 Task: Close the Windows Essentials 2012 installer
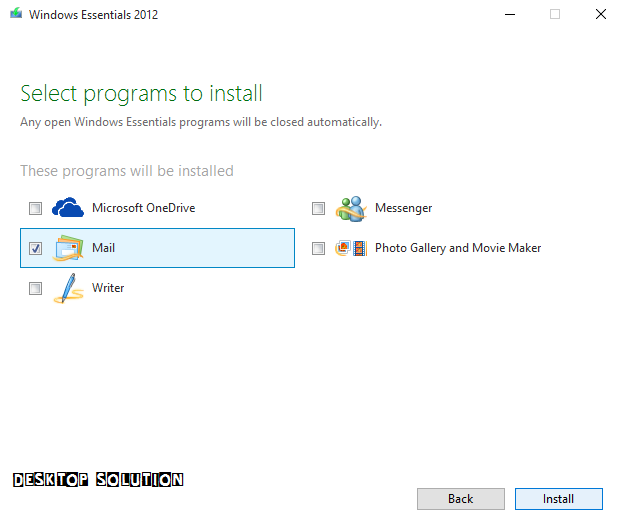pos(601,14)
